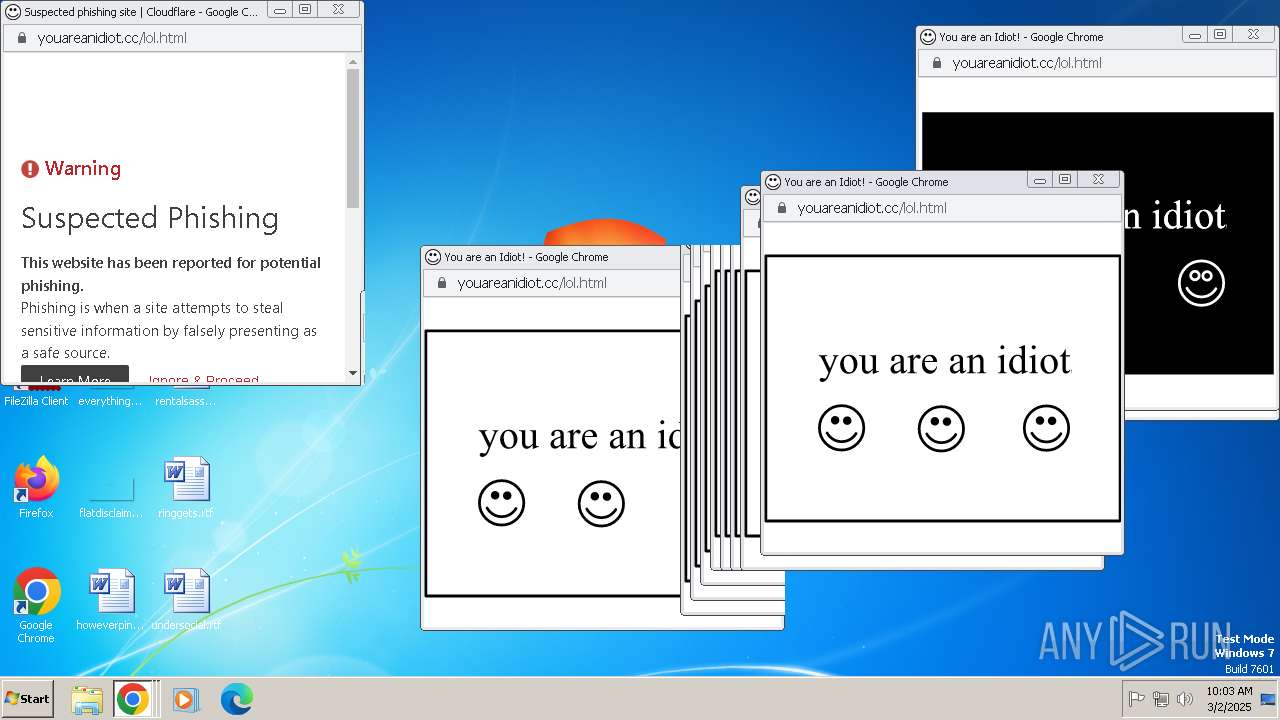Click the red Warning icon on phishing page

pyautogui.click(x=30, y=169)
